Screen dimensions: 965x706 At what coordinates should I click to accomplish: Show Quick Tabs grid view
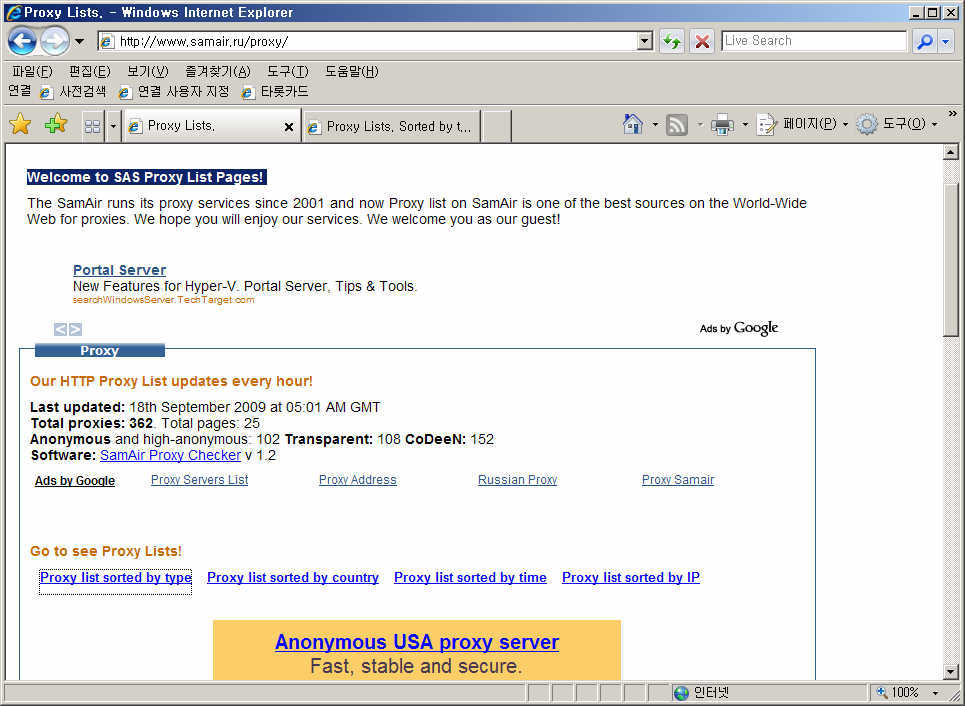tap(92, 126)
